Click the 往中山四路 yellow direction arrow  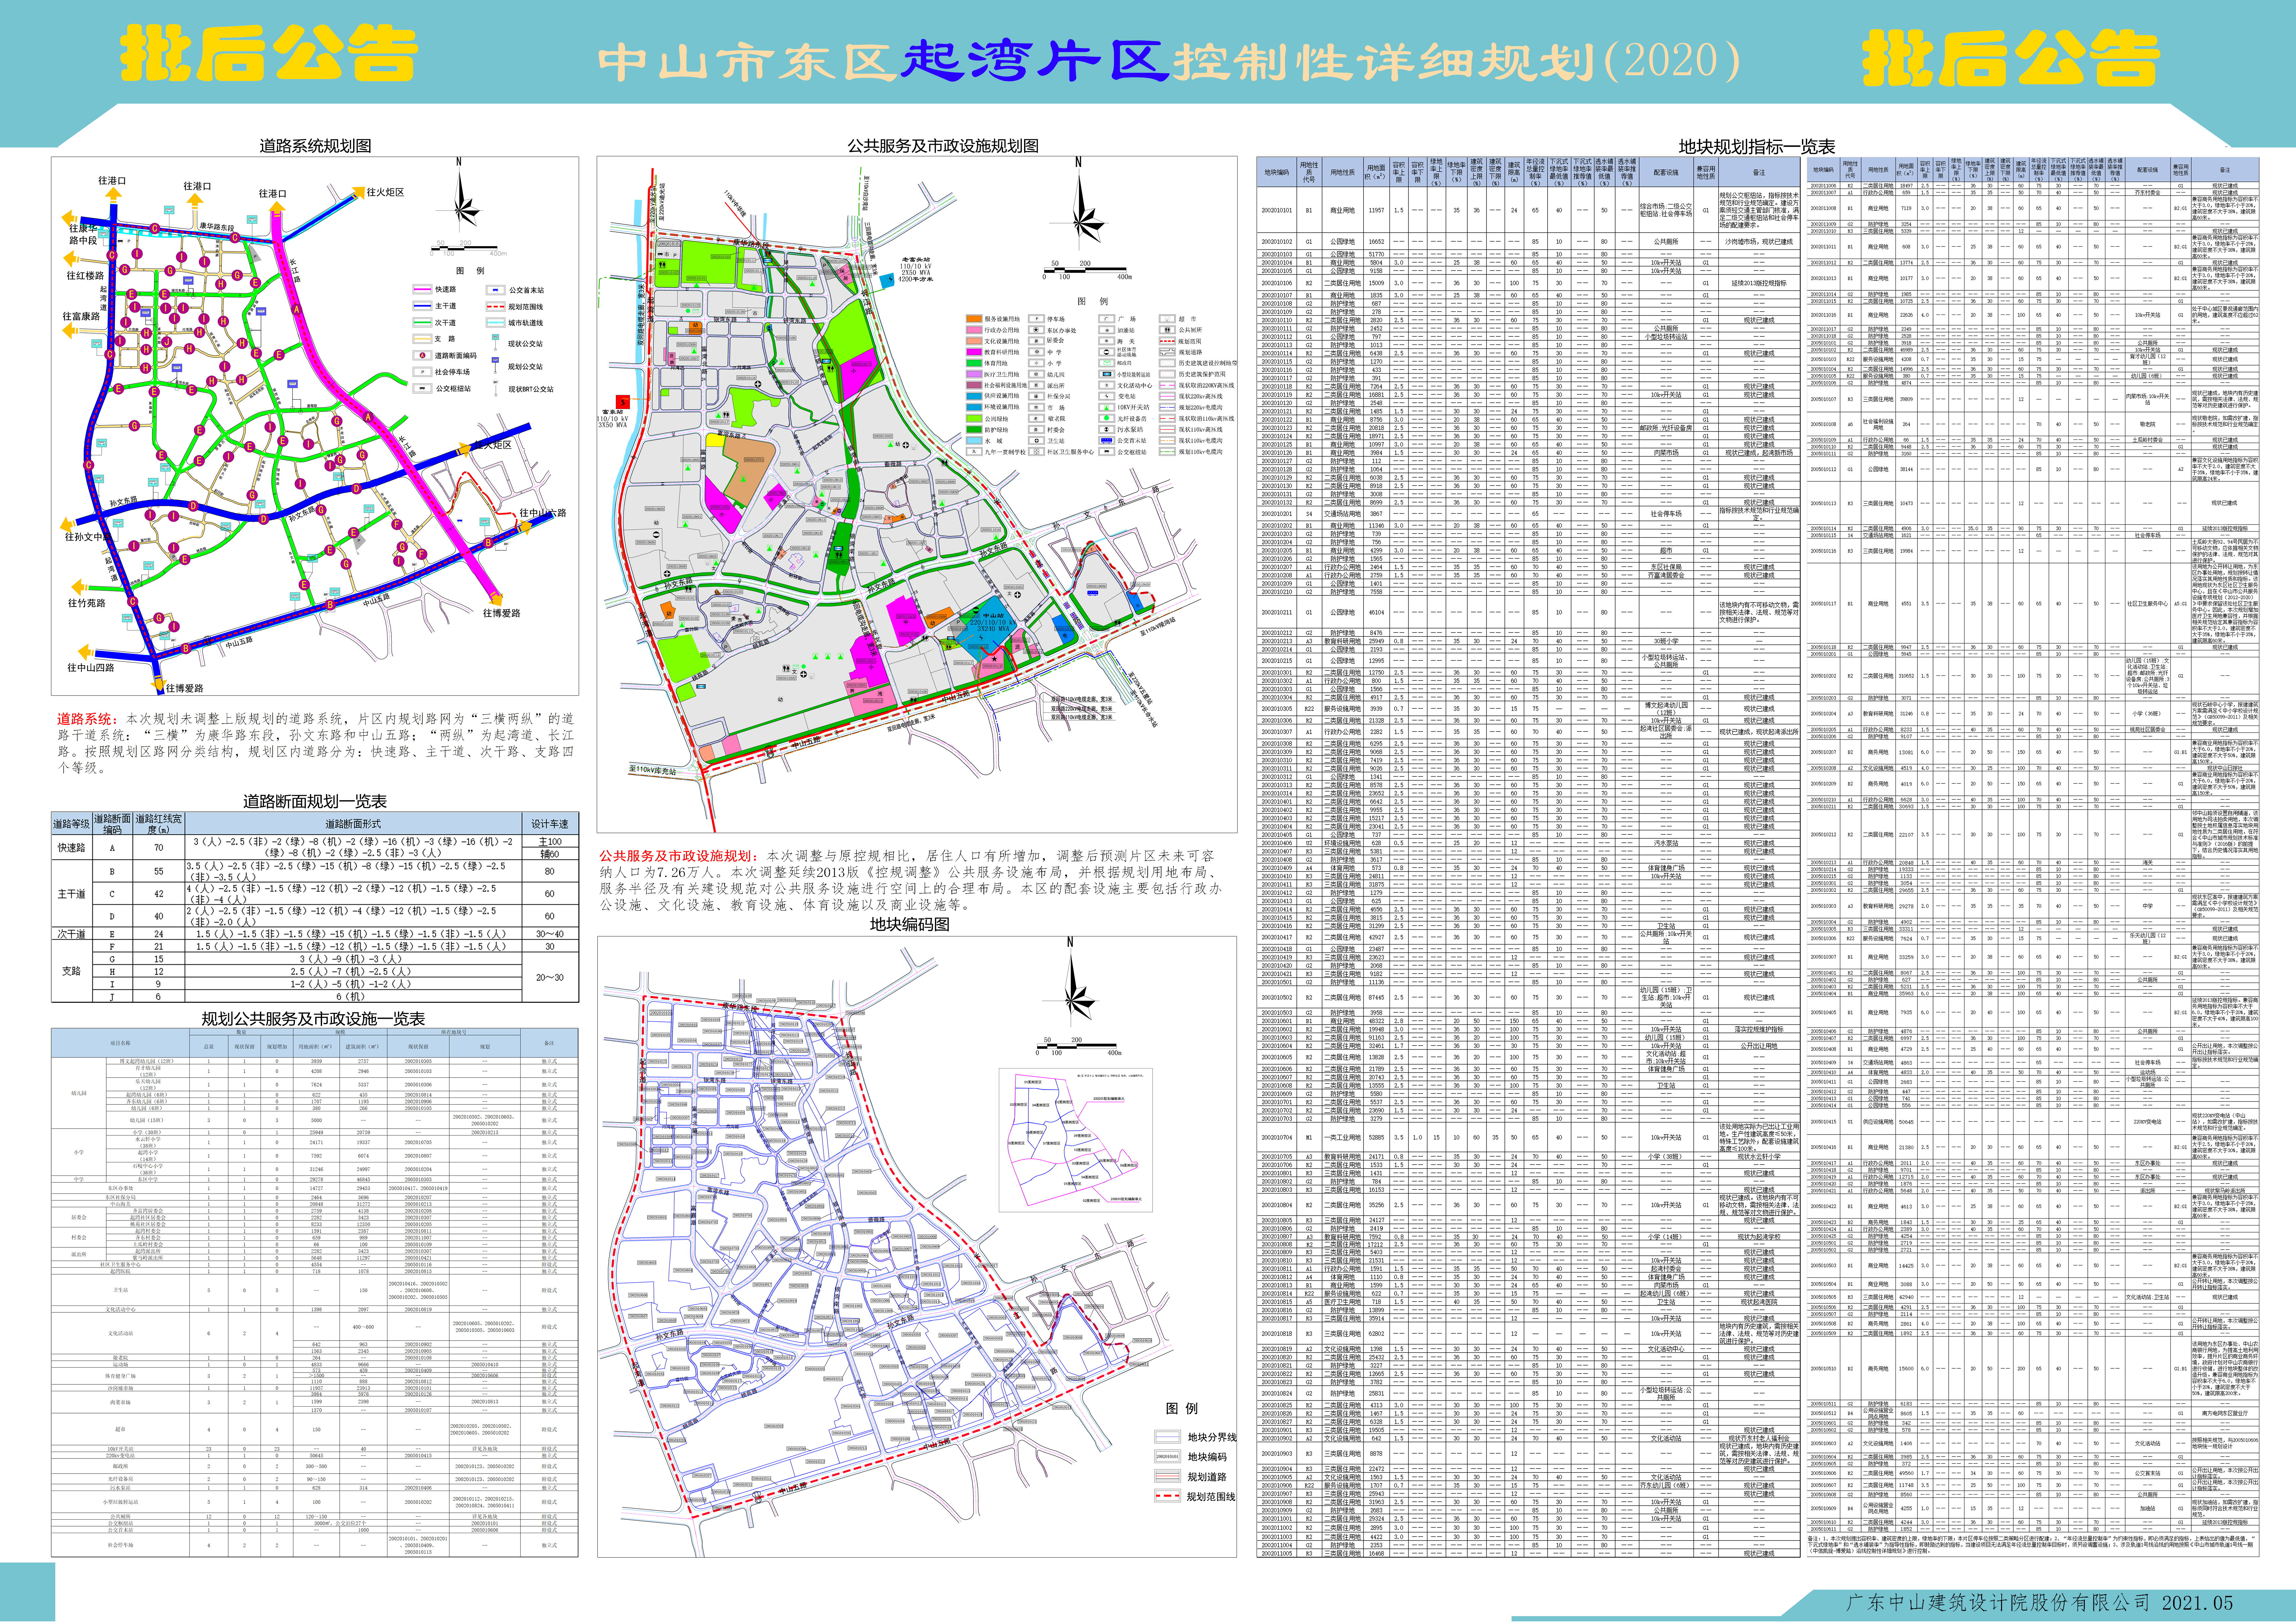point(86,652)
